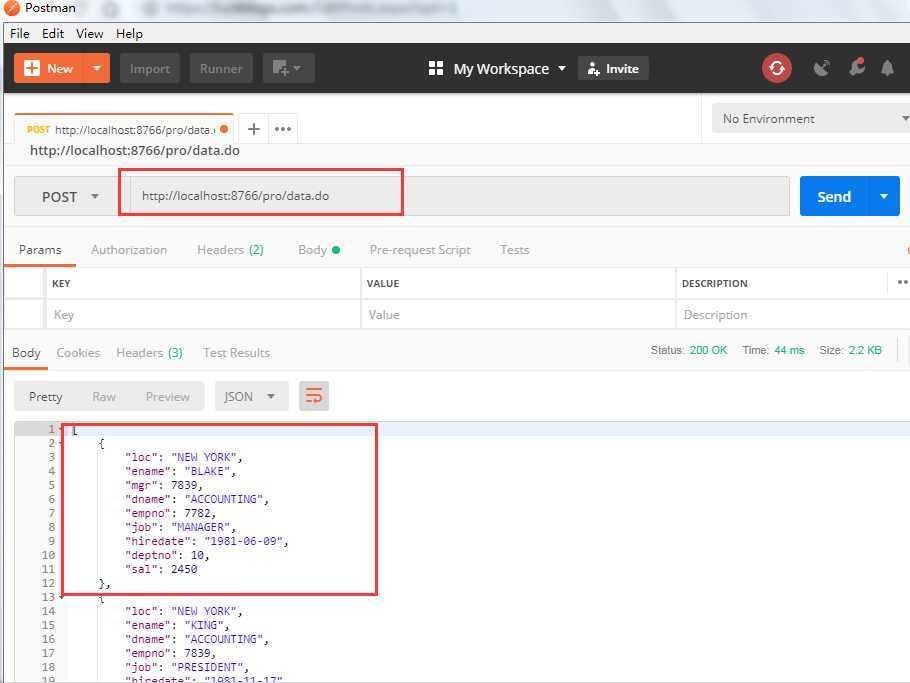Click the new window icon button

pos(288,68)
